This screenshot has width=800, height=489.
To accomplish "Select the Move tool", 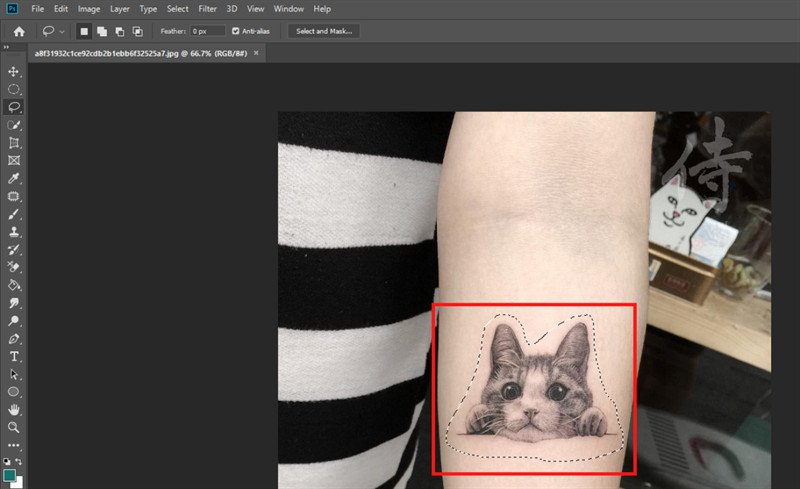I will coord(14,72).
